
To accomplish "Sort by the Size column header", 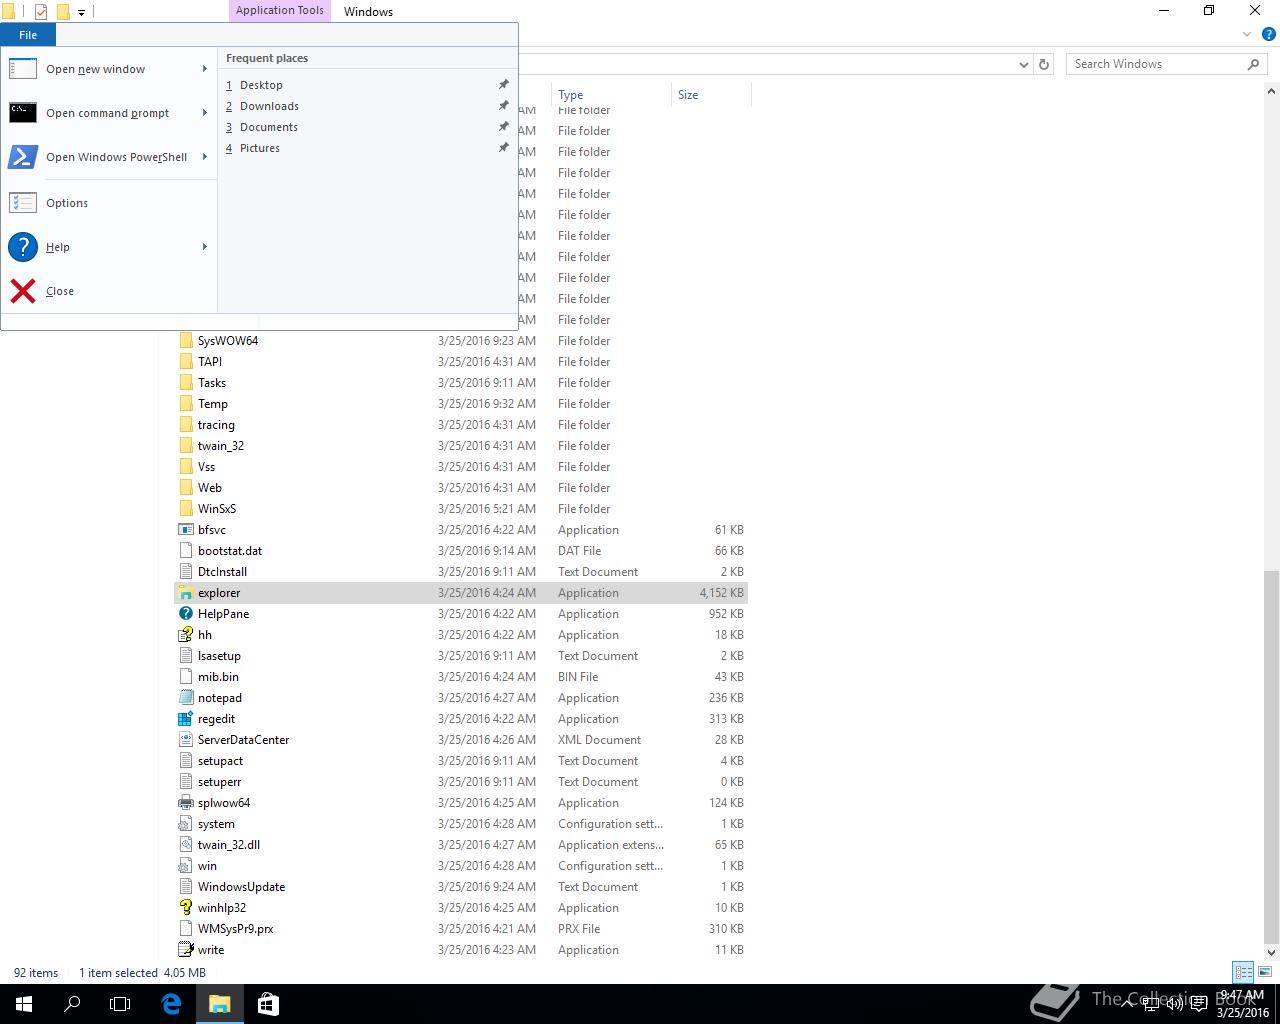I will (710, 95).
